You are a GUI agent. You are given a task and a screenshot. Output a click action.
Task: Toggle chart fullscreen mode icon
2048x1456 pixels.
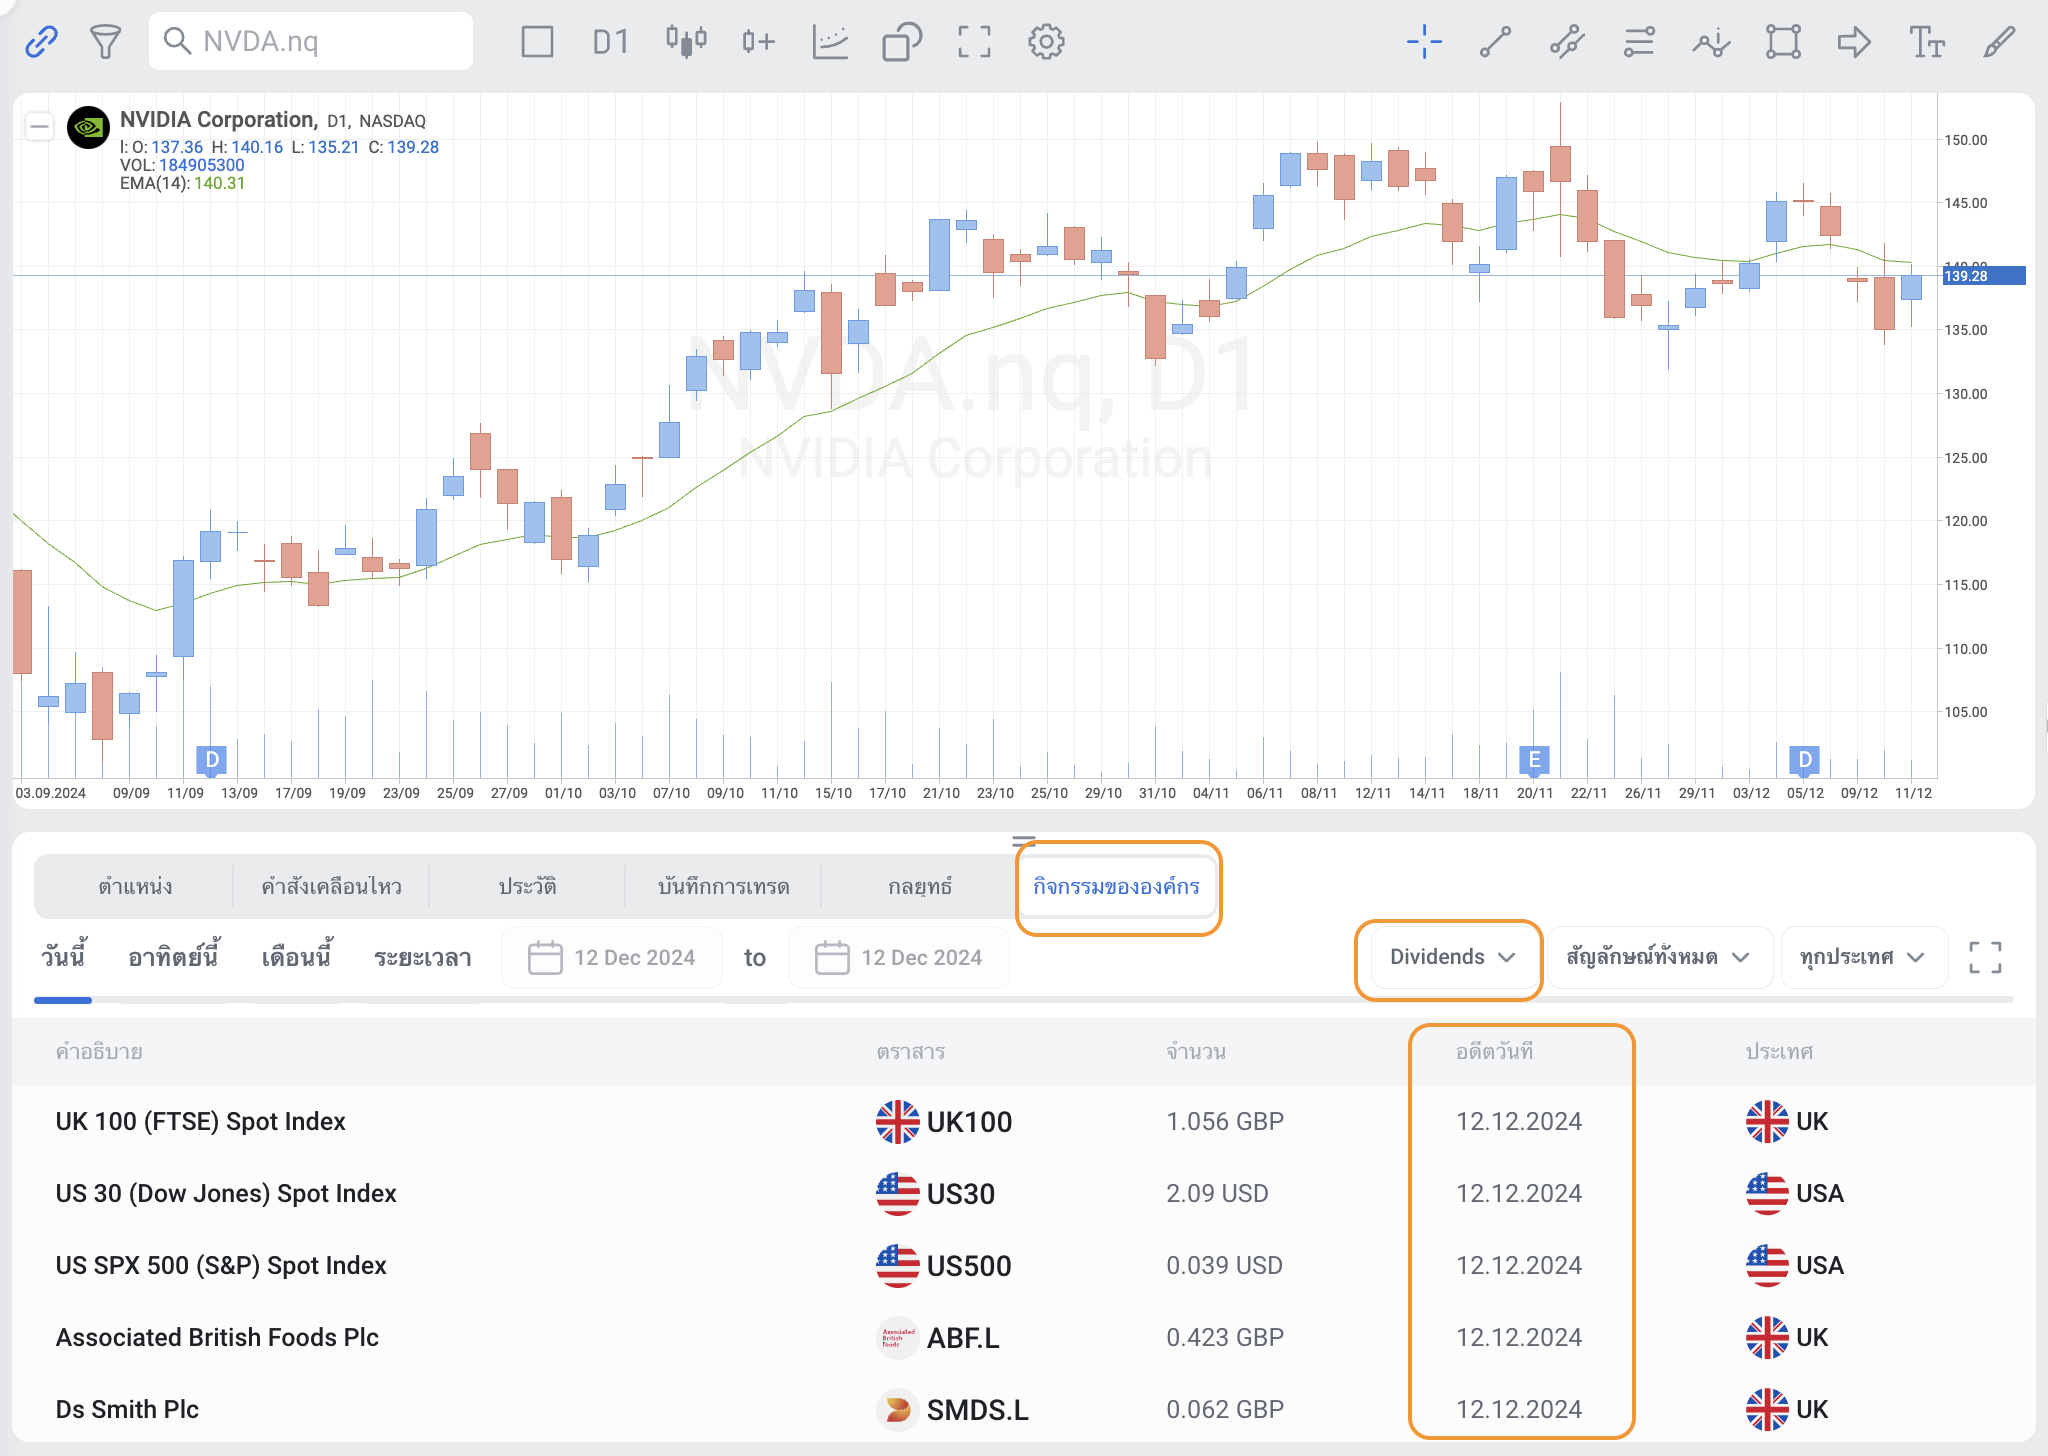(974, 42)
